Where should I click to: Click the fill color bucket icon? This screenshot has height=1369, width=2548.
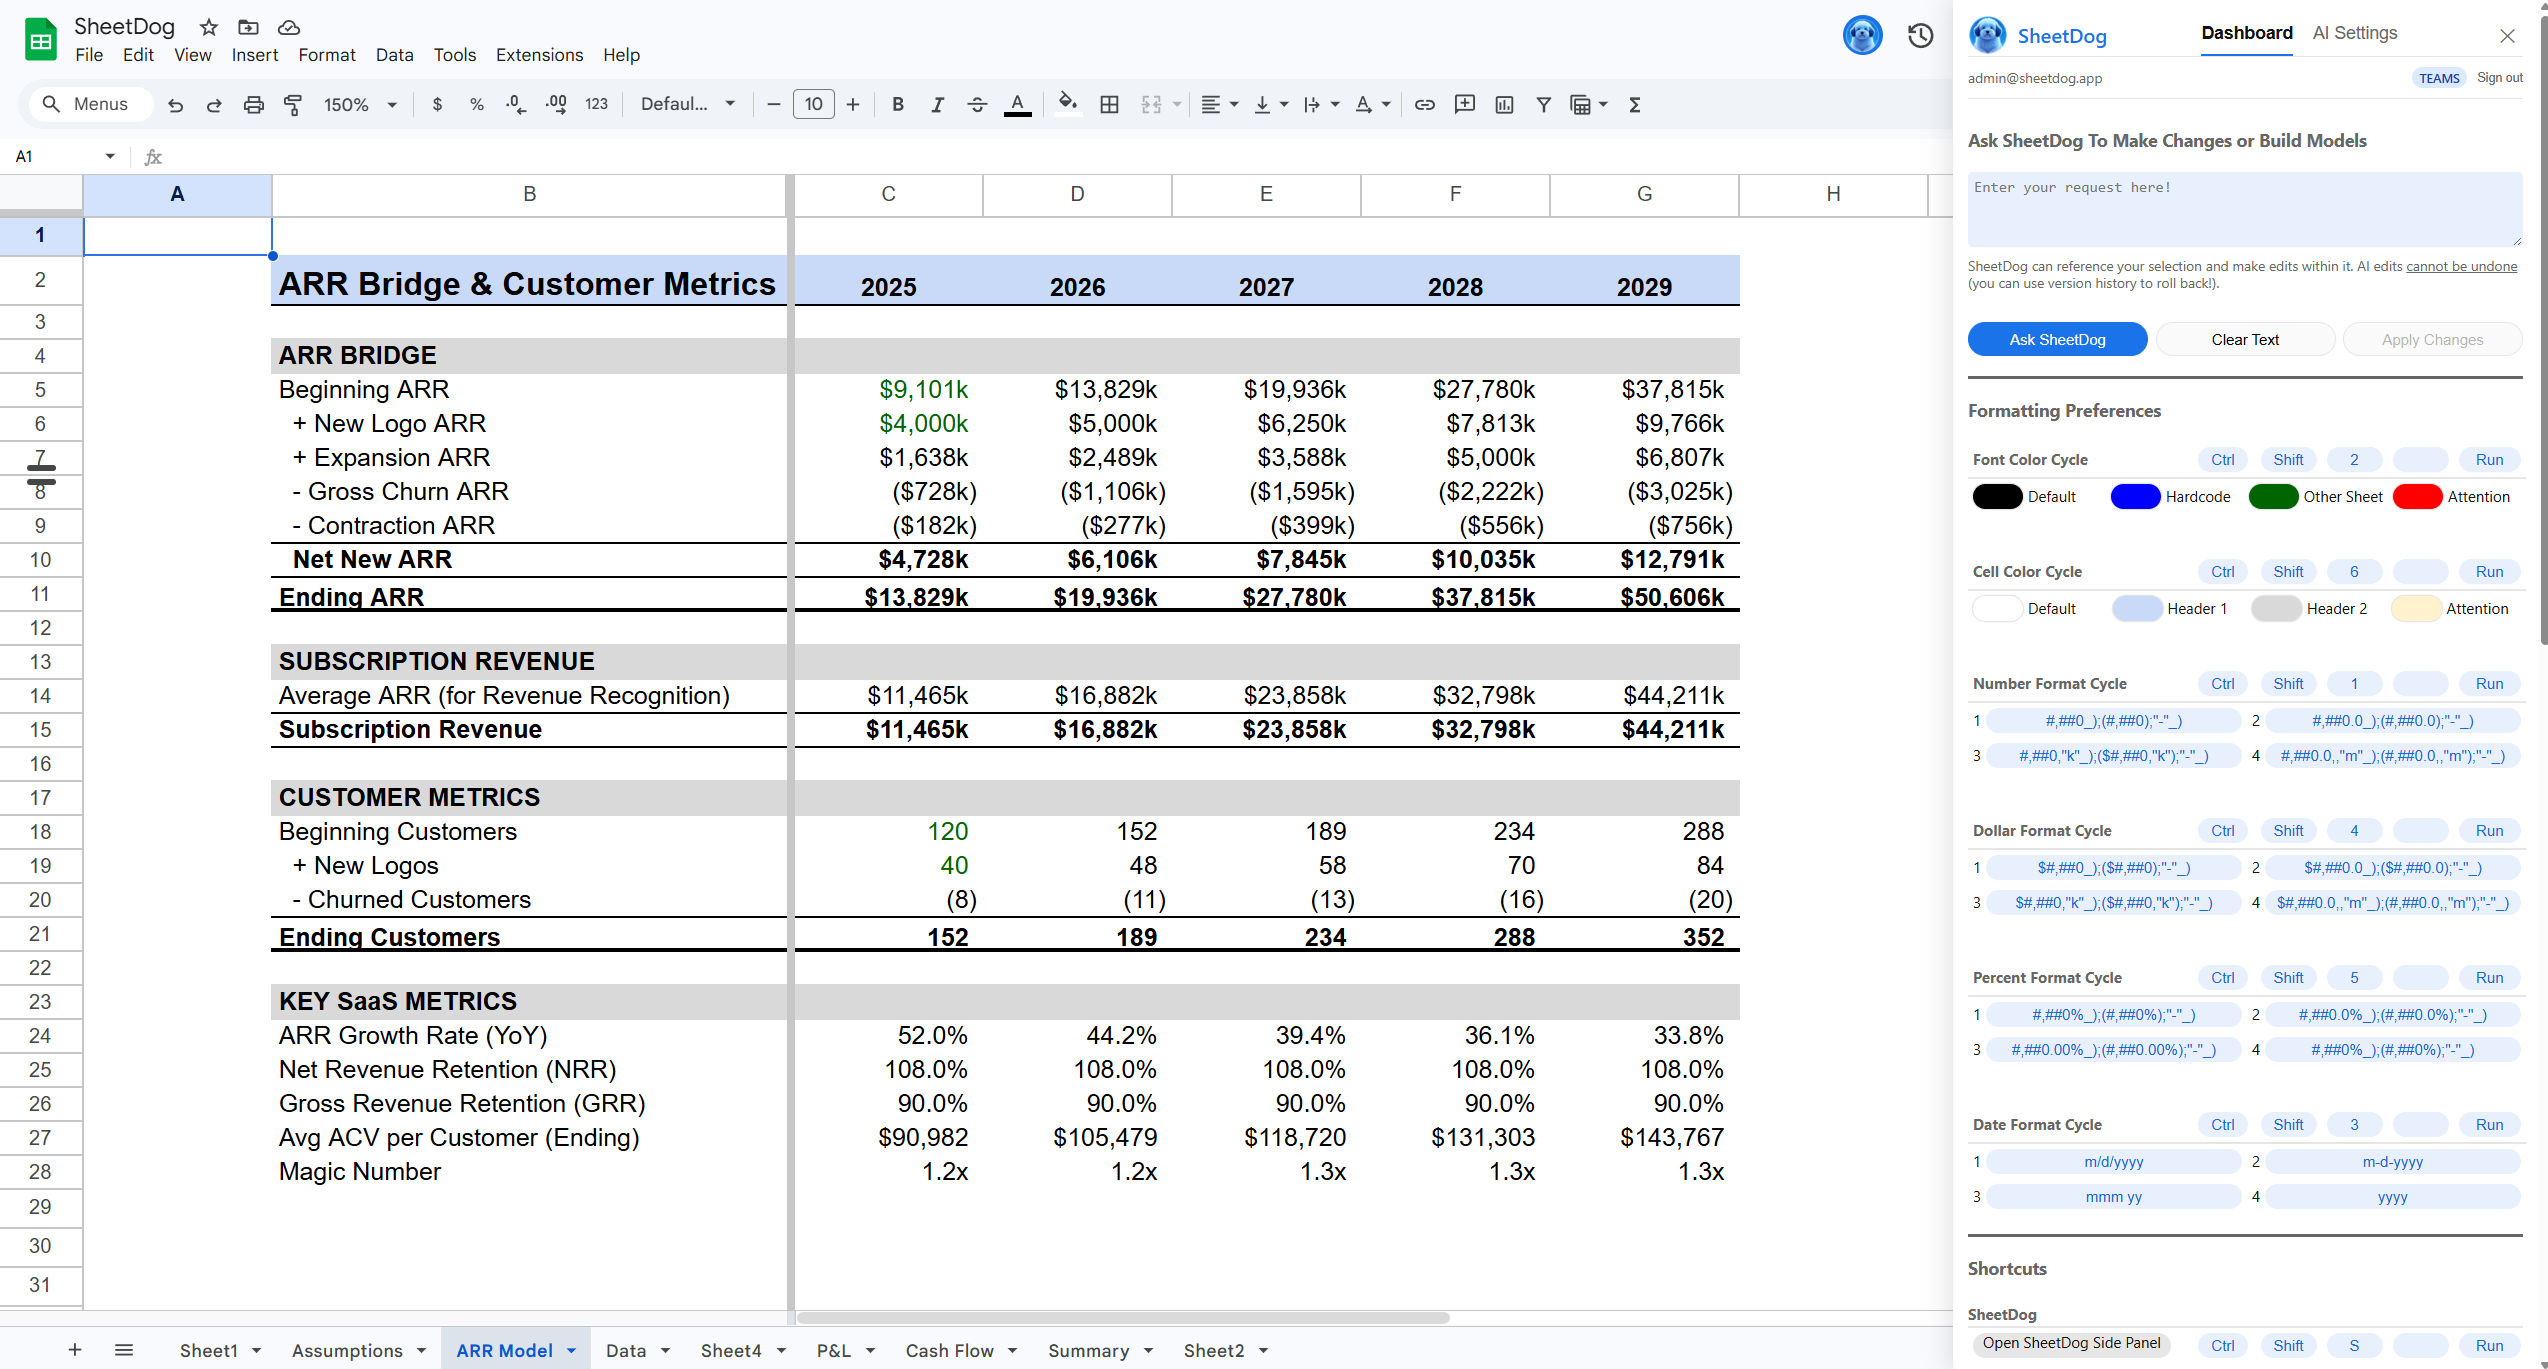1067,103
